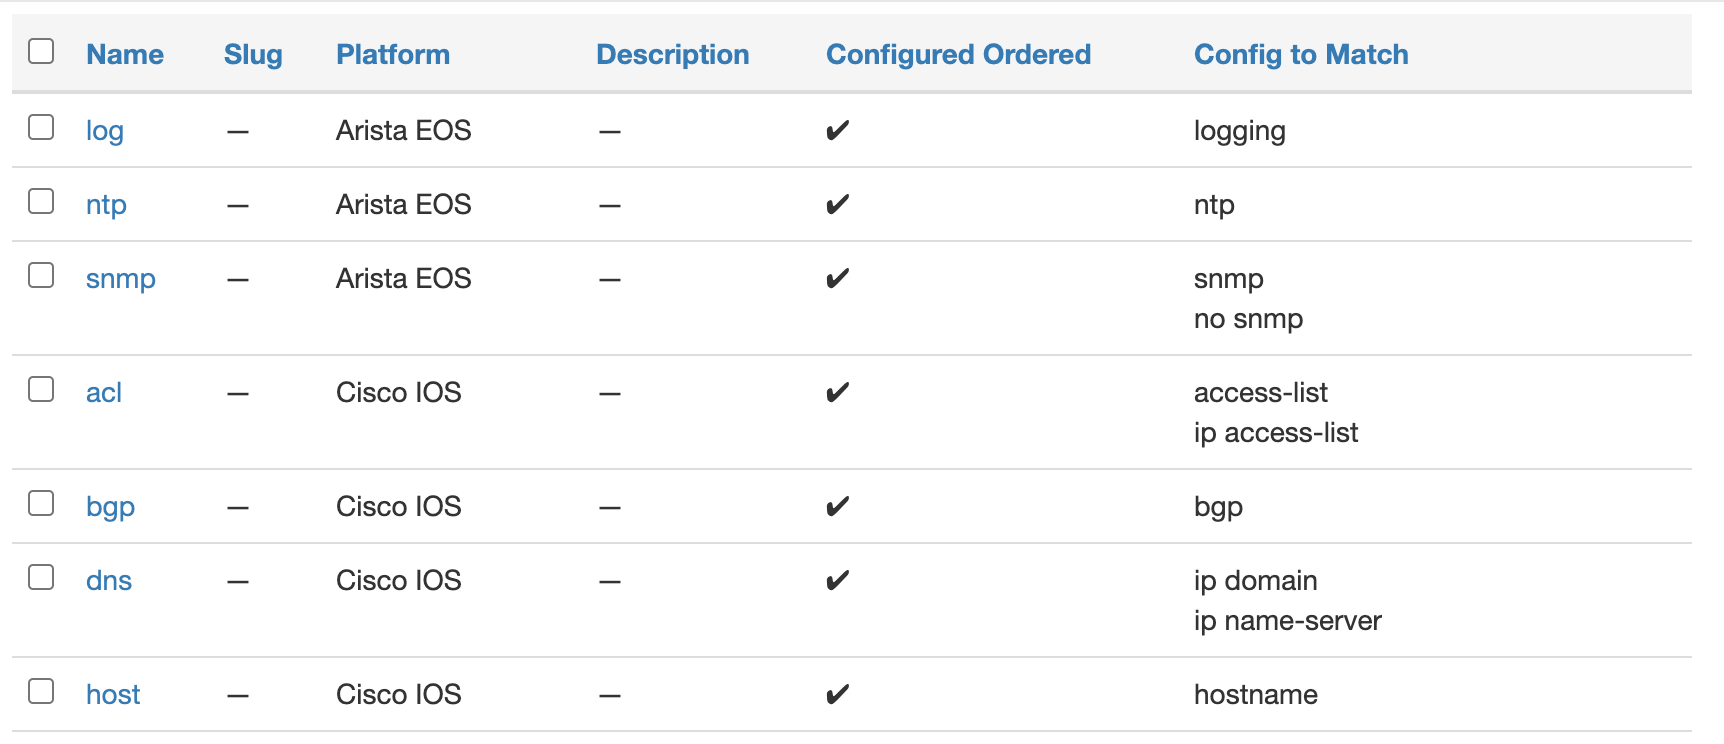The width and height of the screenshot is (1724, 744).
Task: Open the ntp compliance rule
Action: point(106,204)
